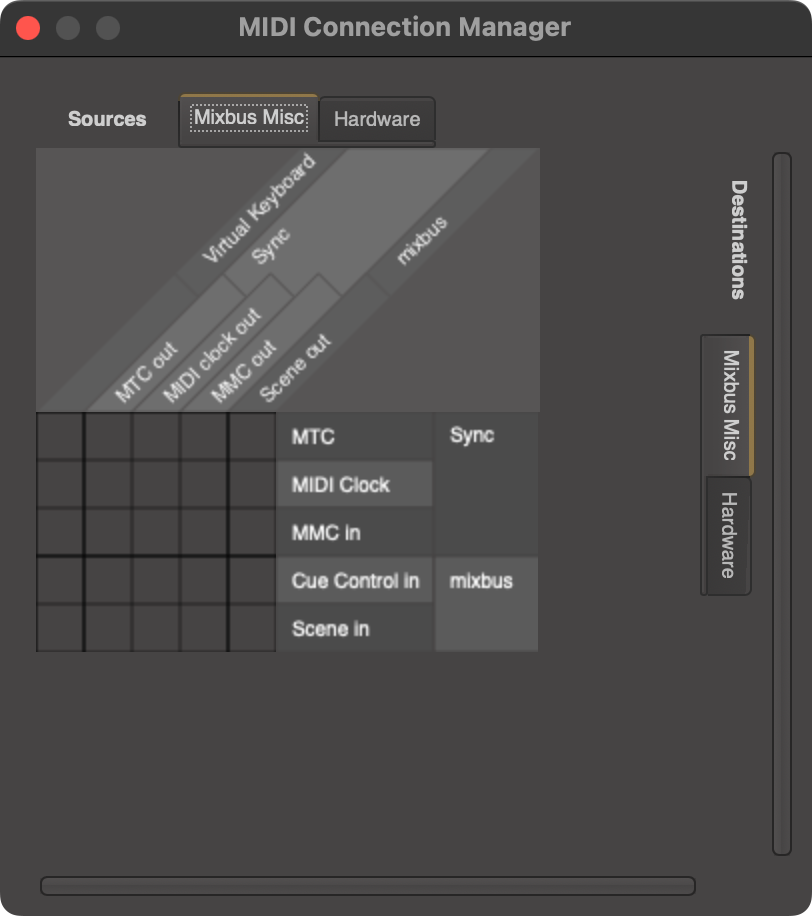Connect MTC out to MIDI Clock cell
The image size is (812, 916).
tap(108, 485)
